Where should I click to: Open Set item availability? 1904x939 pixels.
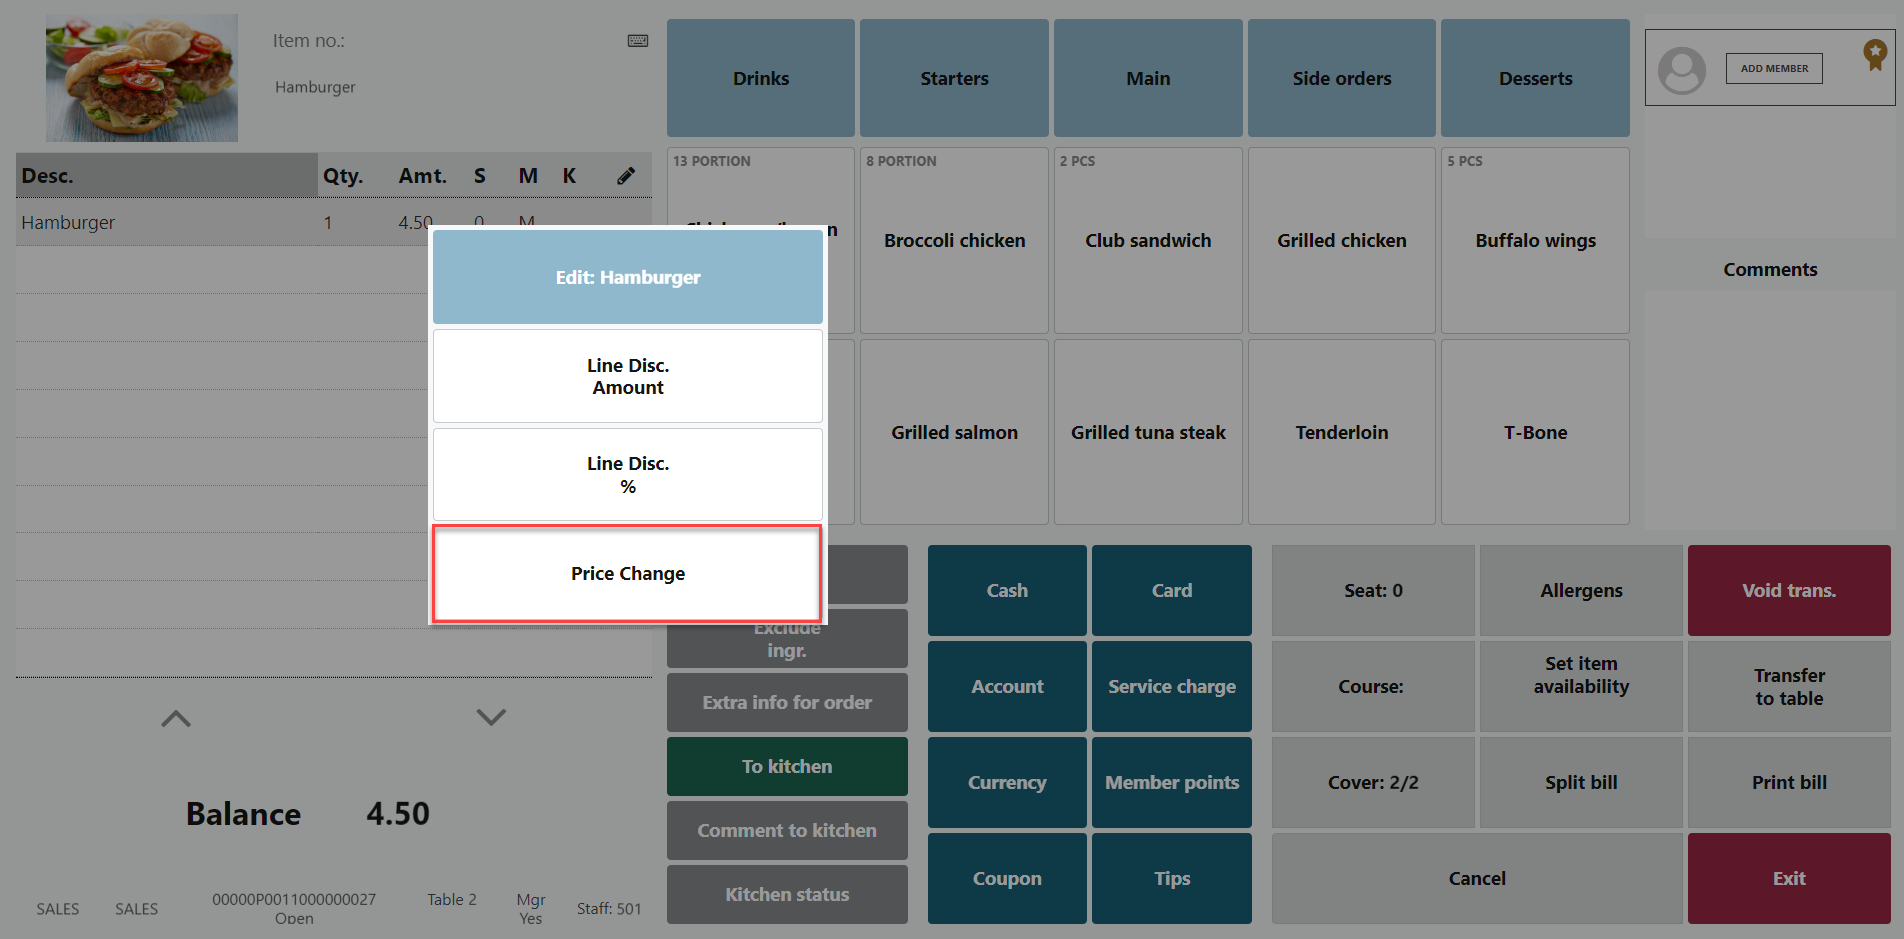click(x=1580, y=676)
